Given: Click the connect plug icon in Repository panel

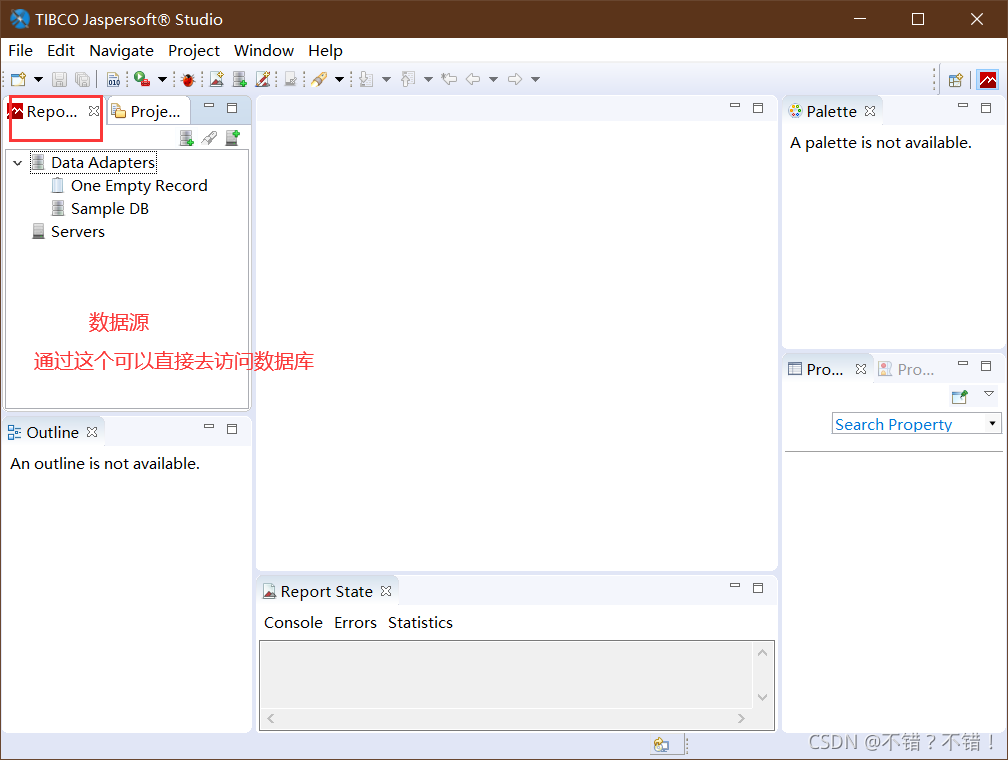Looking at the screenshot, I should click(209, 138).
